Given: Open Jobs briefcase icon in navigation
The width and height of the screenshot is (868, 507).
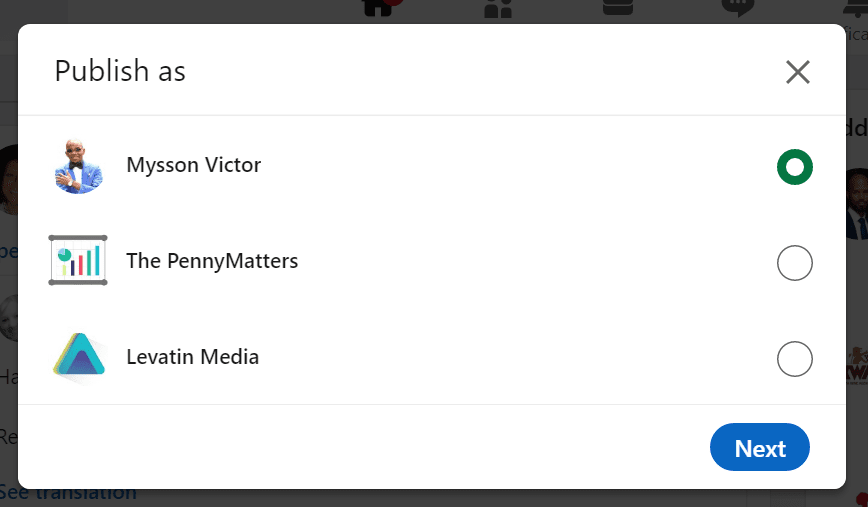Looking at the screenshot, I should (x=618, y=7).
